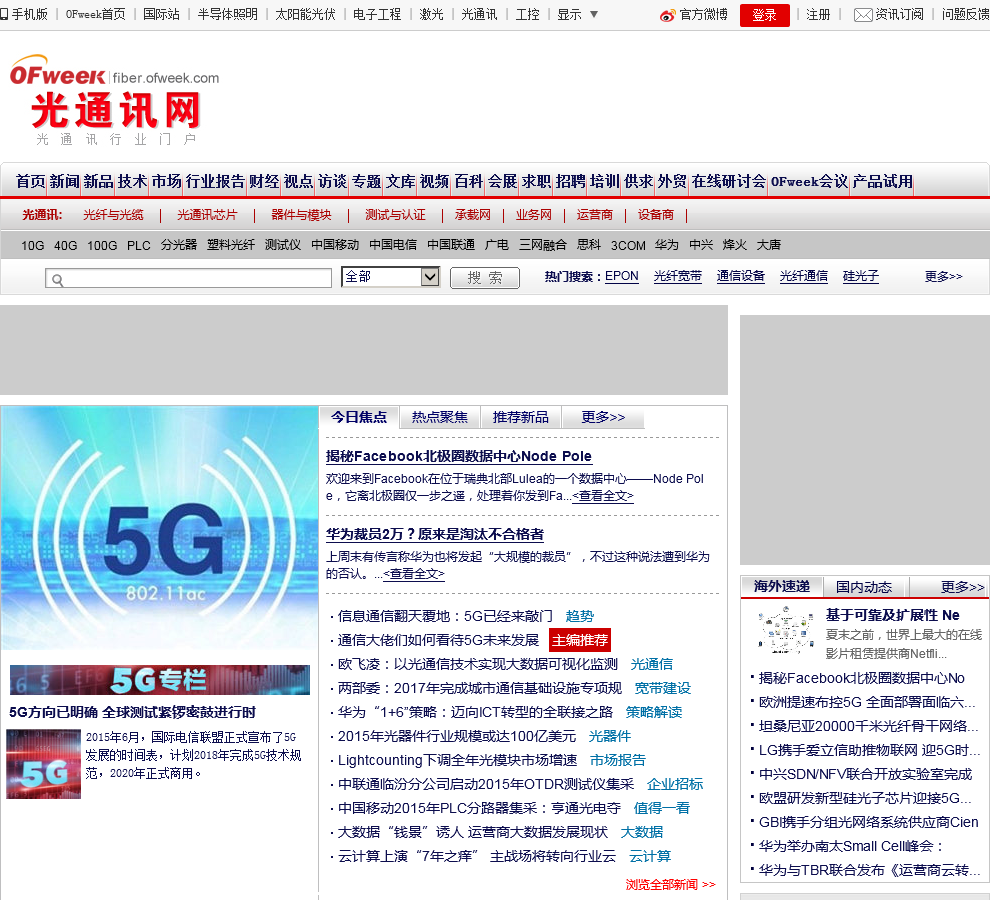The height and width of the screenshot is (900, 990).
Task: Click 查看全文 under the 华为裁员 article
Action: pos(414,574)
